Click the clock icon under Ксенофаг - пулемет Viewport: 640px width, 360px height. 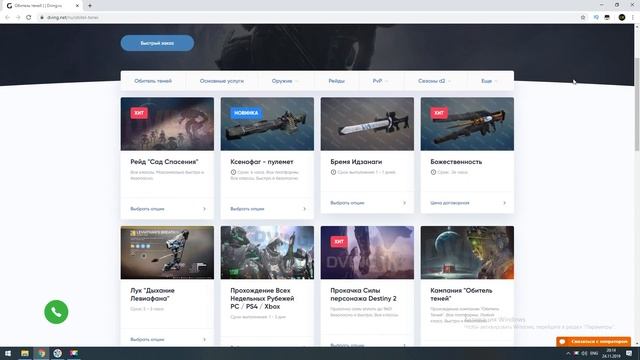(233, 172)
